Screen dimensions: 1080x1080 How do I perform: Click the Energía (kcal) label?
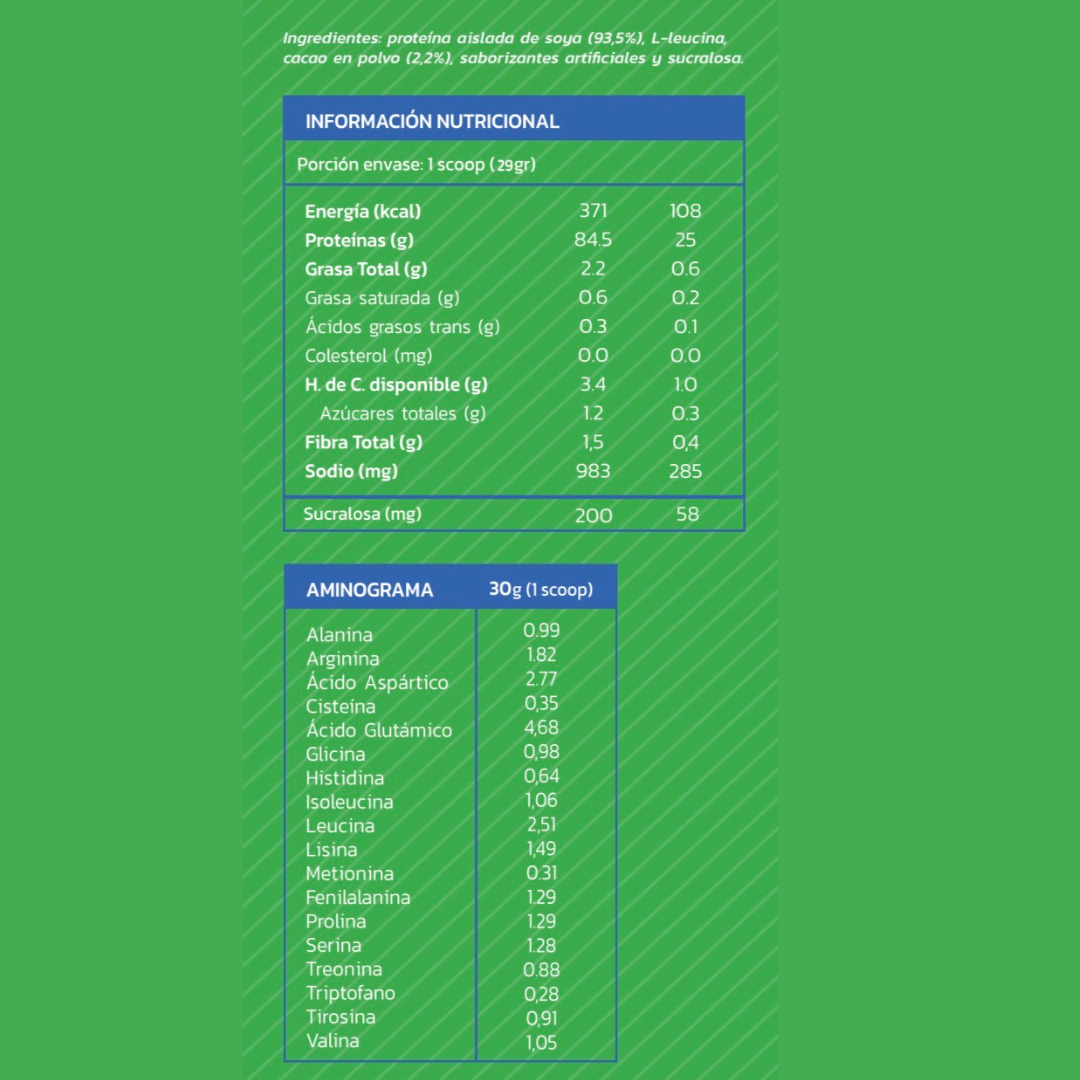(x=362, y=211)
